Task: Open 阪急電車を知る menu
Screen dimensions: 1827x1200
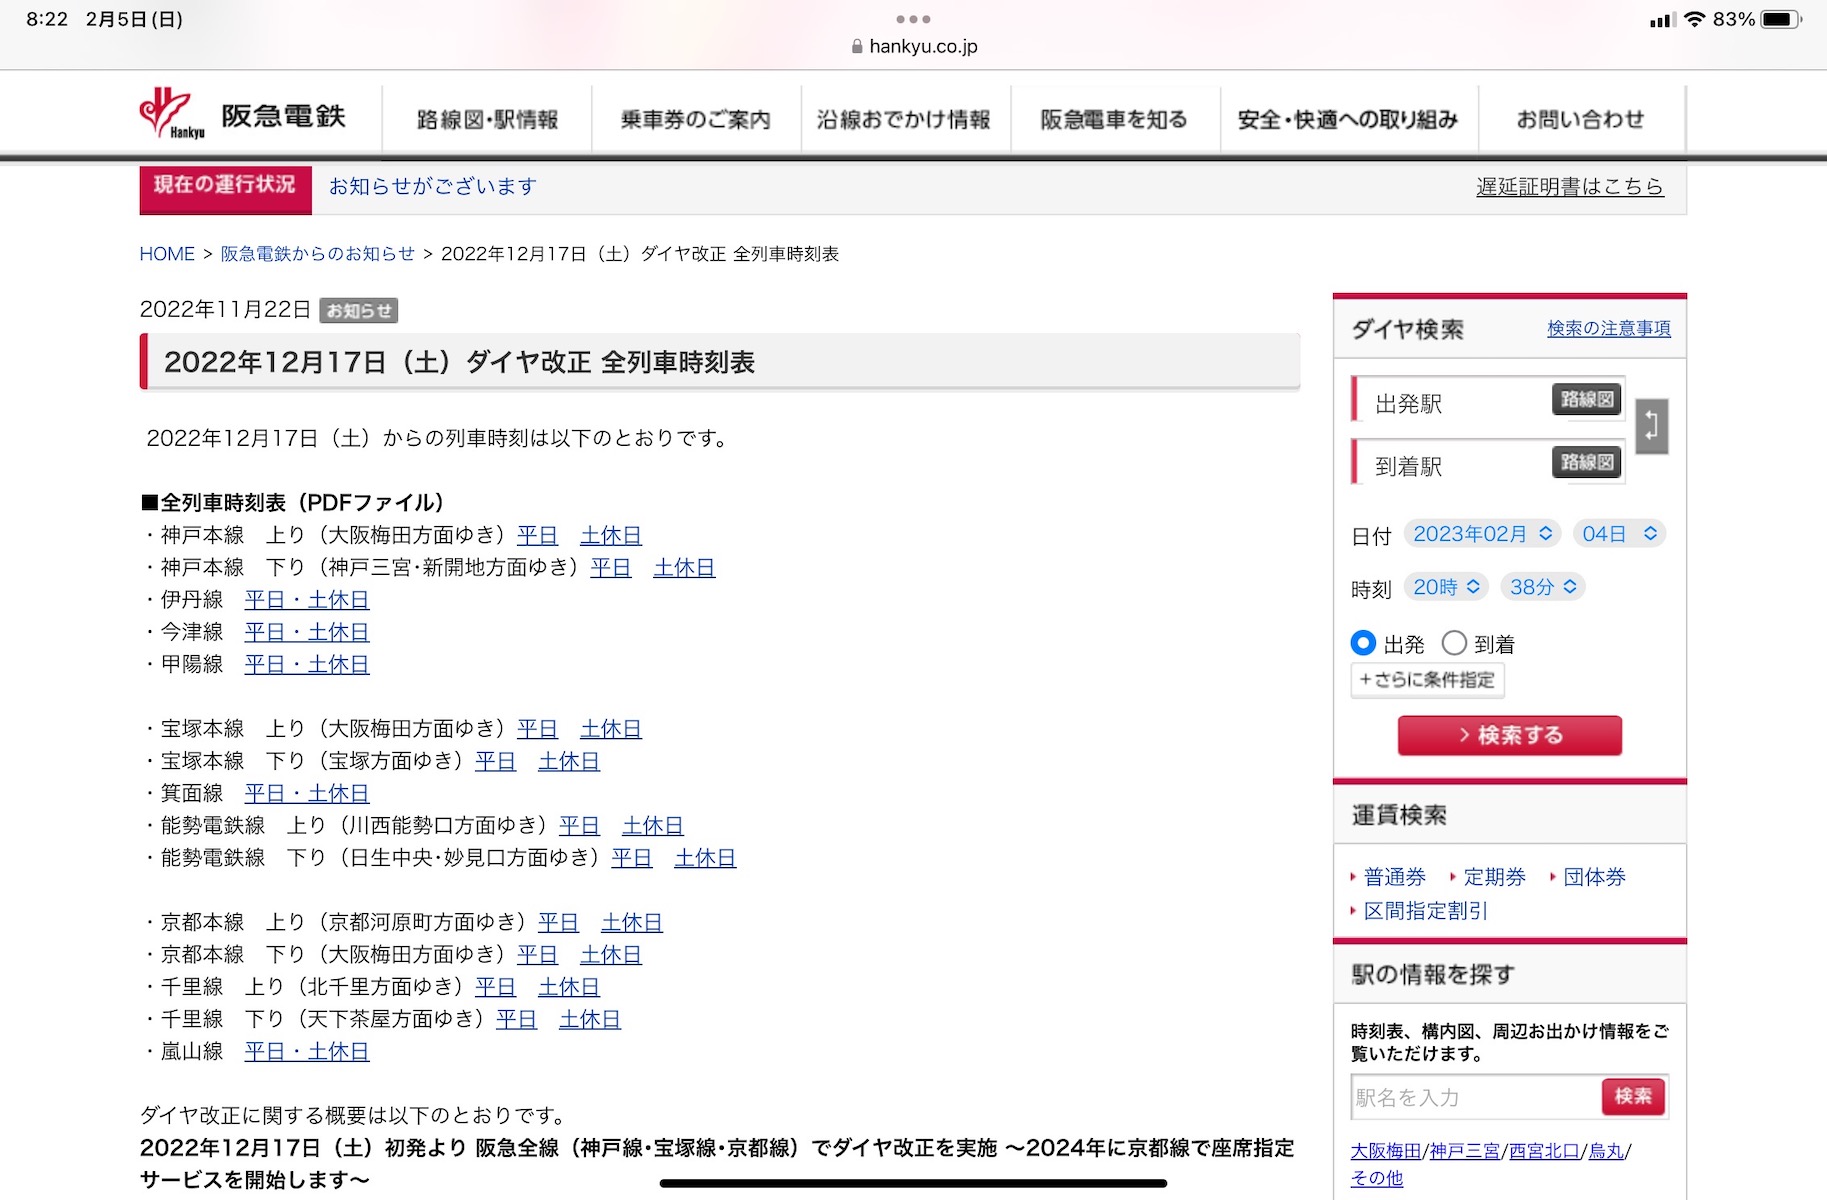Action: click(1115, 120)
